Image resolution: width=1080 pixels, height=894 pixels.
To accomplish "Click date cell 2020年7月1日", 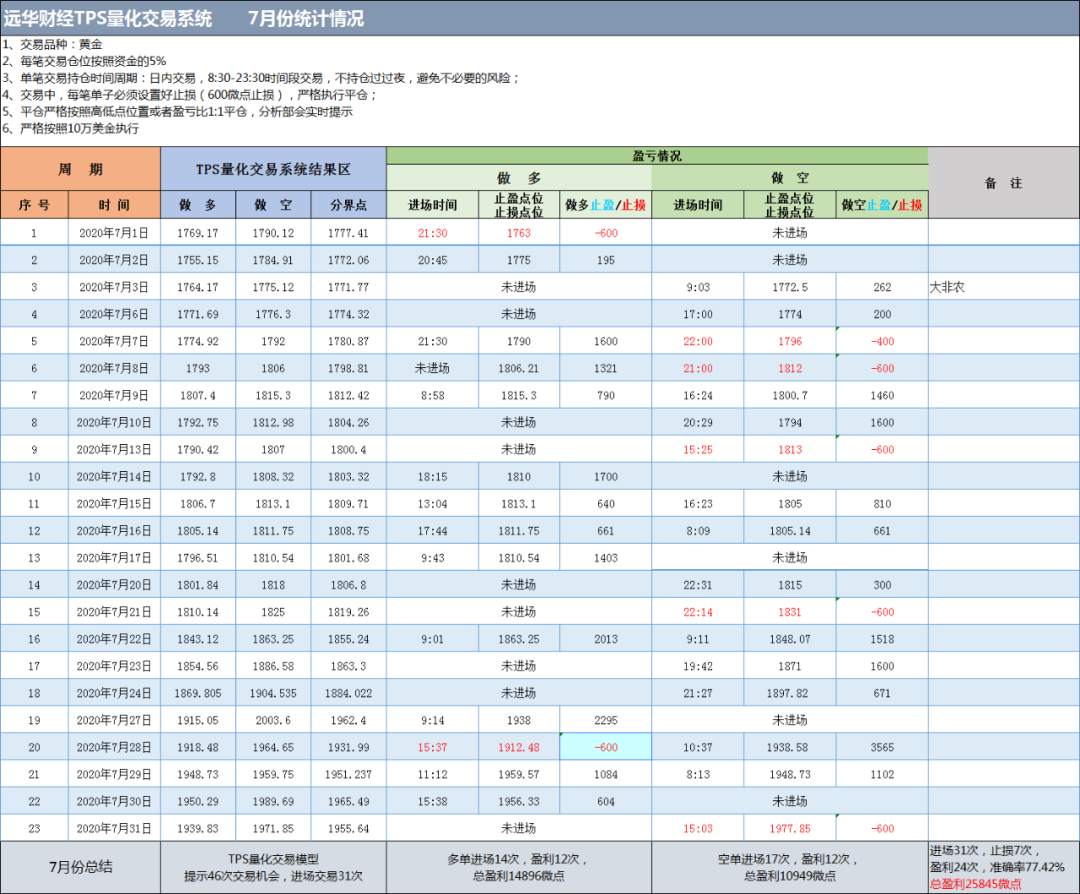I will (x=114, y=233).
